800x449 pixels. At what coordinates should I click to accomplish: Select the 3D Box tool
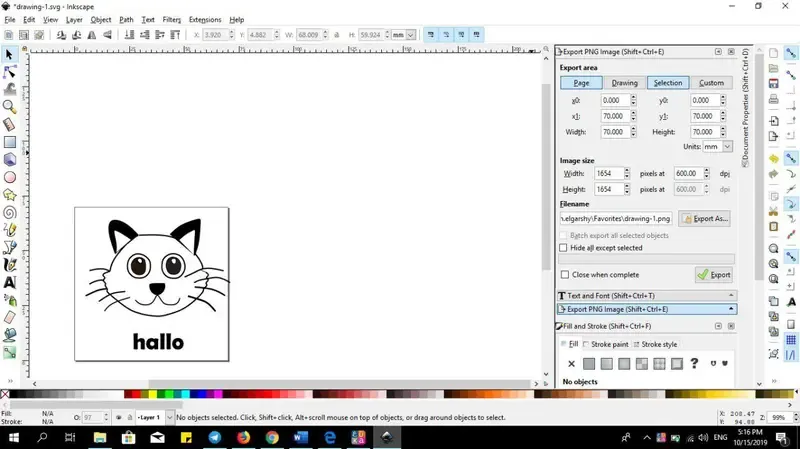pos(10,159)
